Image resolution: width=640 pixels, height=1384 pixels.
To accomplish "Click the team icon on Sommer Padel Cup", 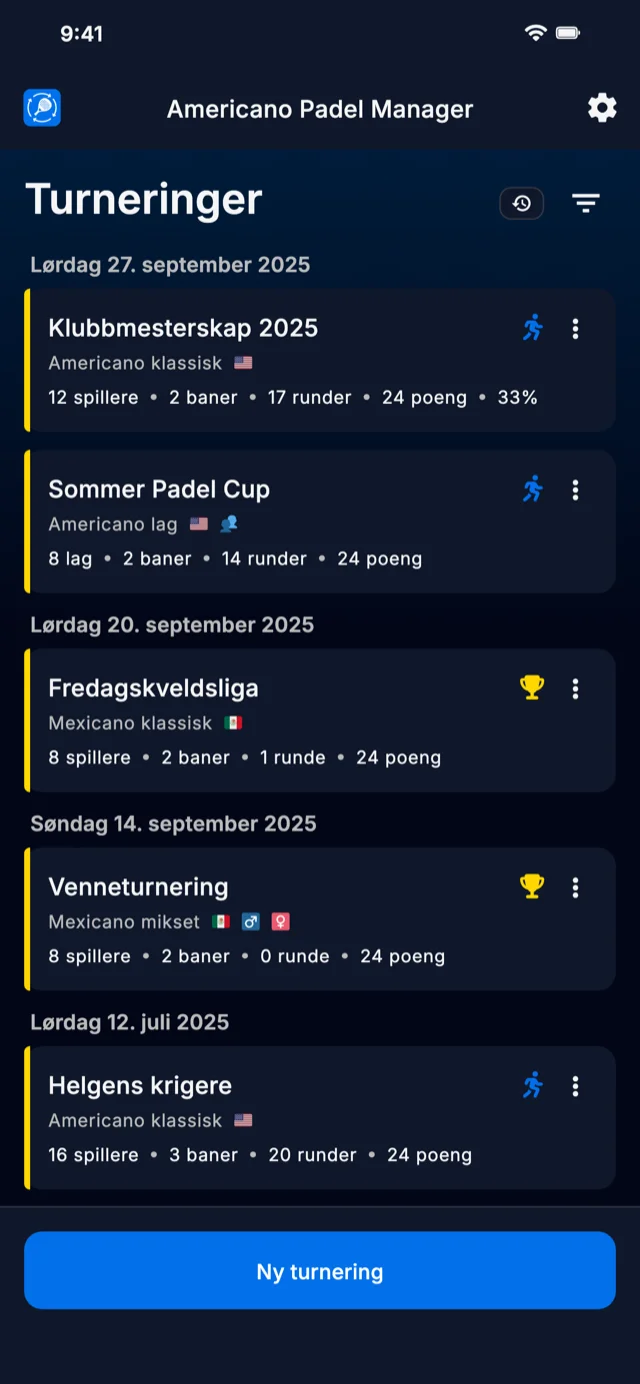I will point(229,524).
